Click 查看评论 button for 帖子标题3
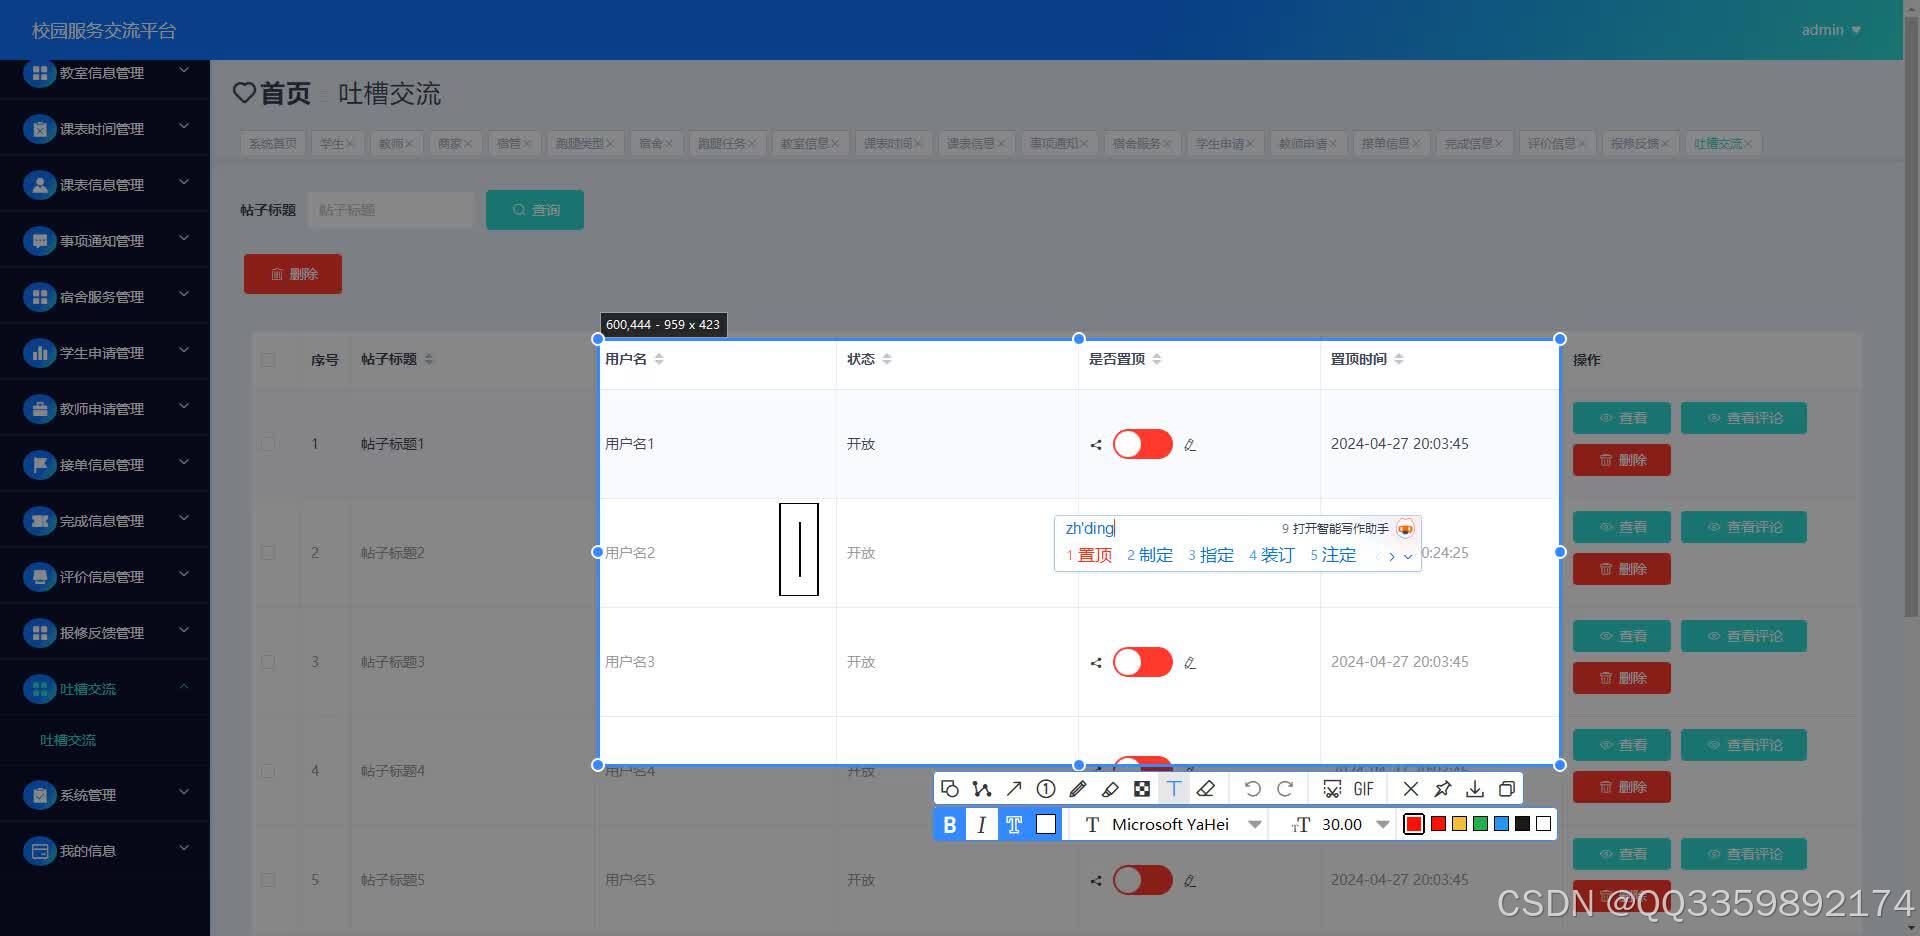 click(1744, 636)
